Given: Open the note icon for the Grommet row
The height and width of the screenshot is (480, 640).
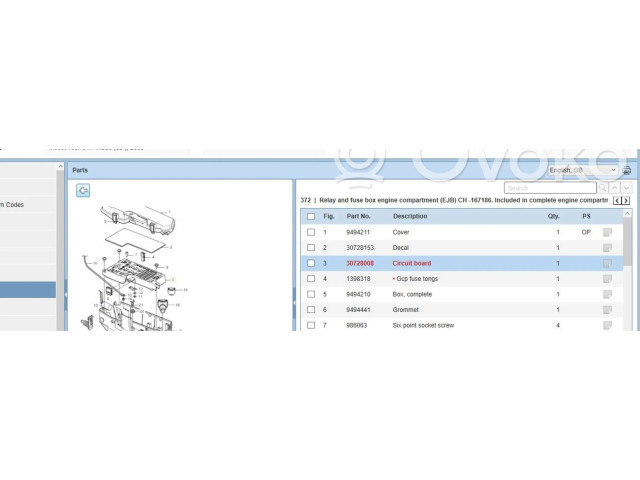Looking at the screenshot, I should [607, 310].
